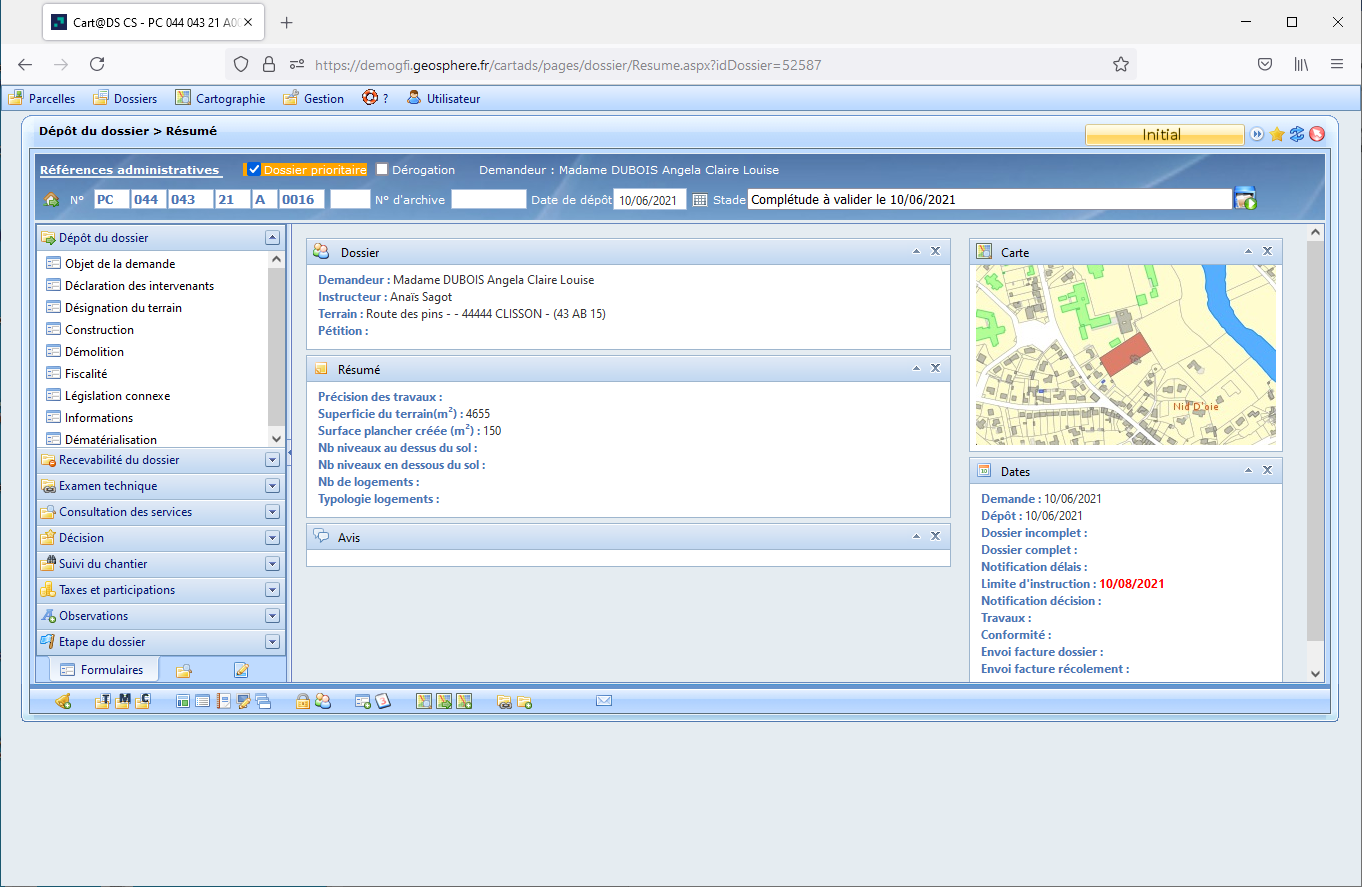Click the home icon beside dossier number
The width and height of the screenshot is (1362, 887).
[x=53, y=200]
